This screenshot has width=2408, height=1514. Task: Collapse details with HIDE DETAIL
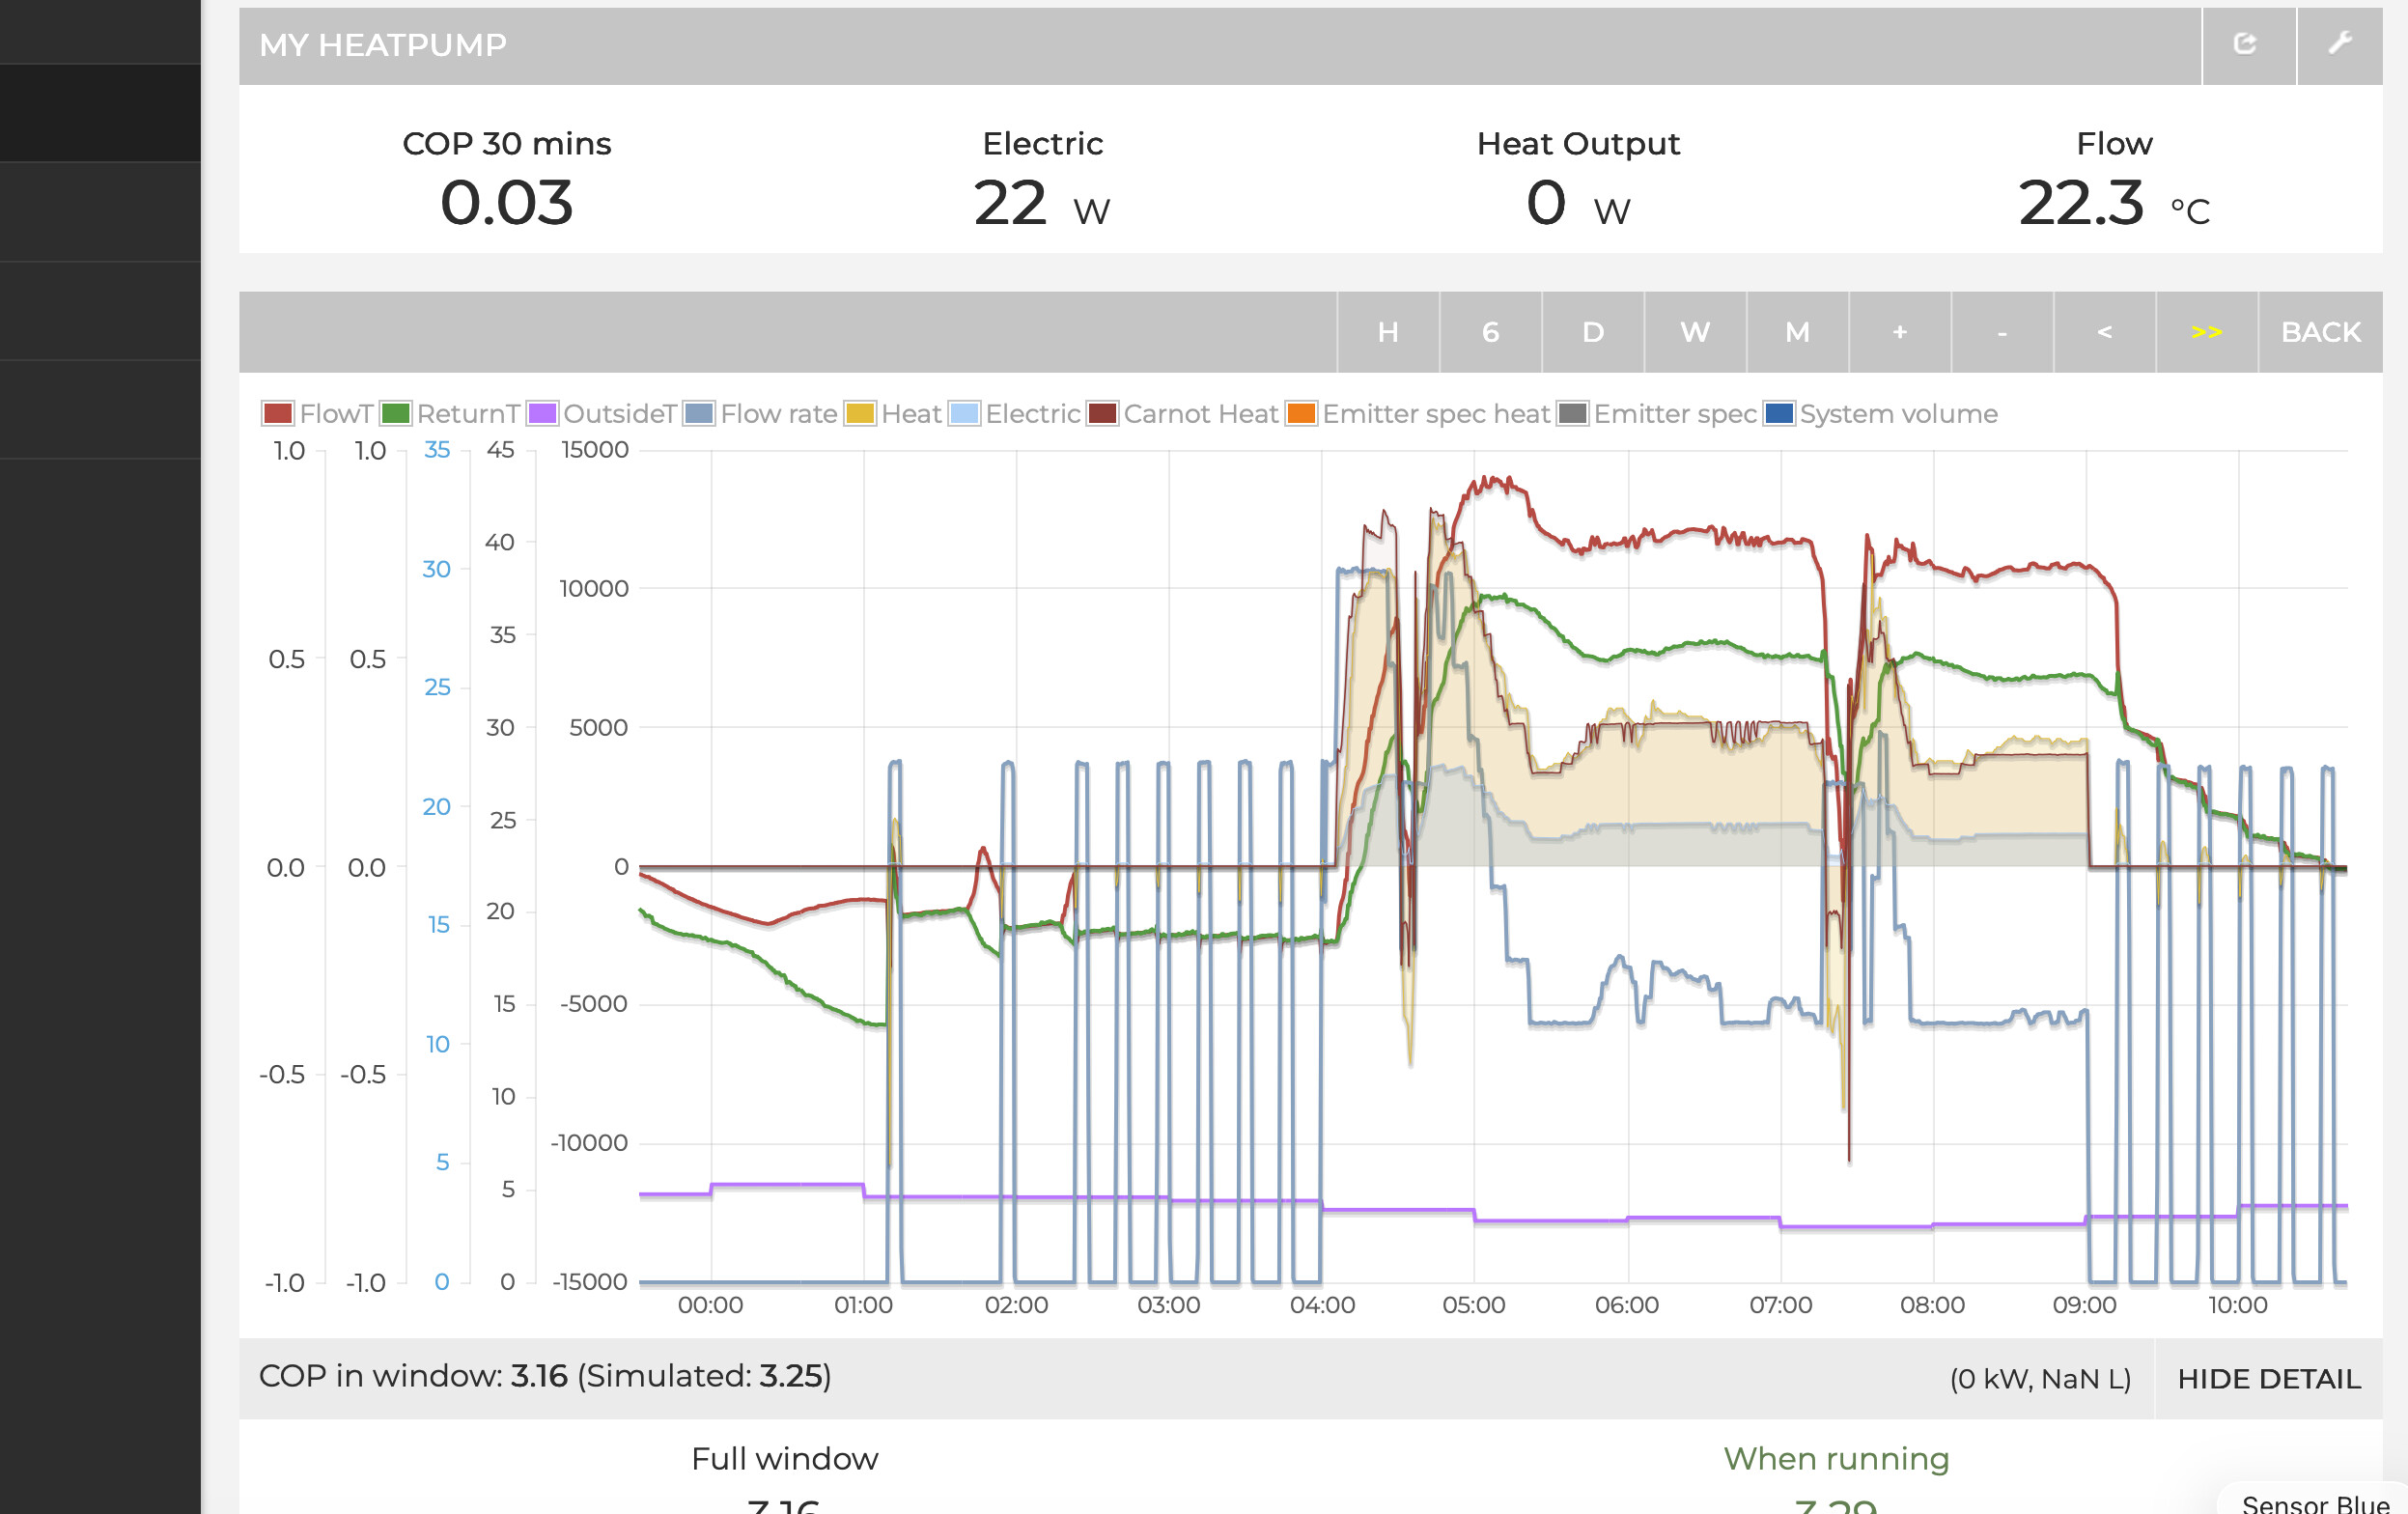2268,1378
